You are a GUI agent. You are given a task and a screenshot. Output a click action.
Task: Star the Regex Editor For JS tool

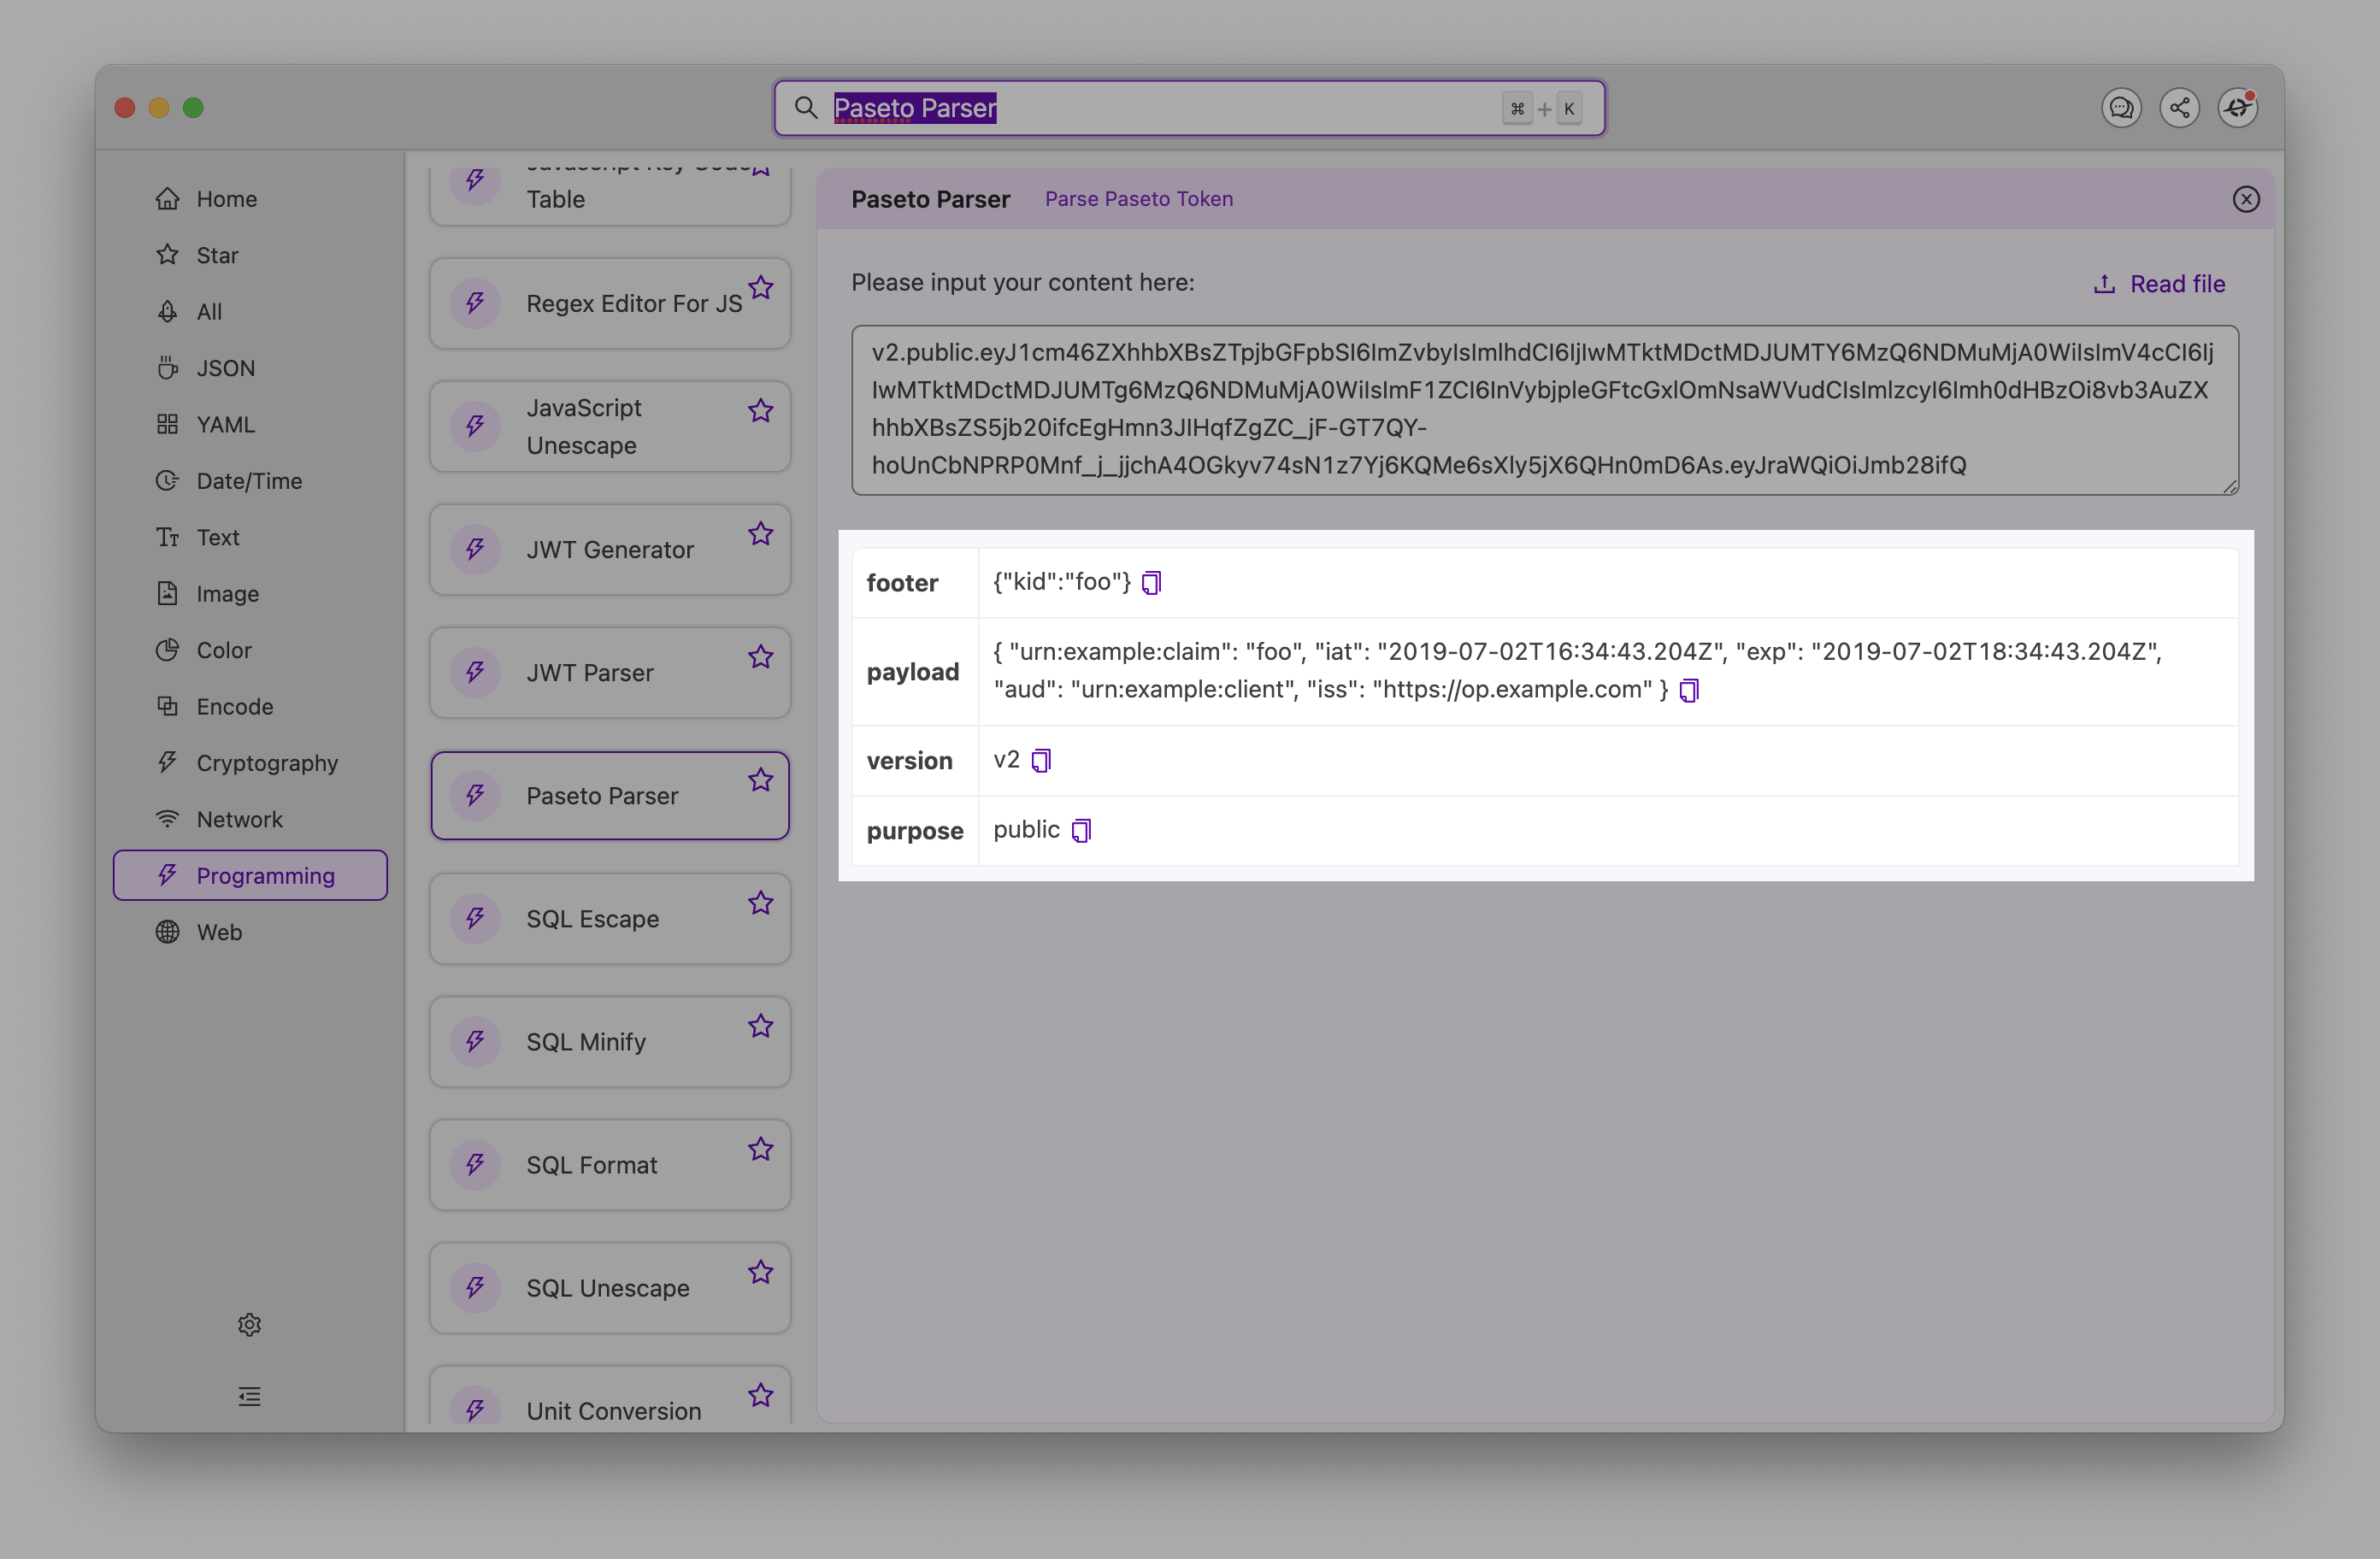tap(761, 288)
